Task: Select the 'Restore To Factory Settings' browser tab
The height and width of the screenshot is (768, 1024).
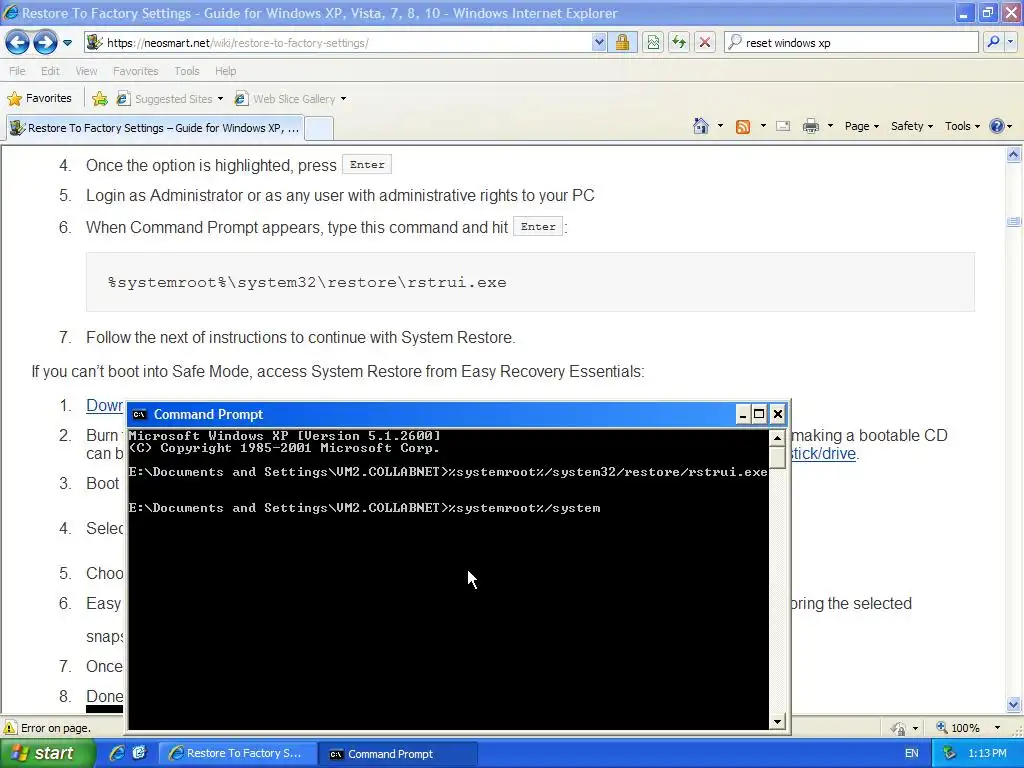Action: tap(155, 128)
